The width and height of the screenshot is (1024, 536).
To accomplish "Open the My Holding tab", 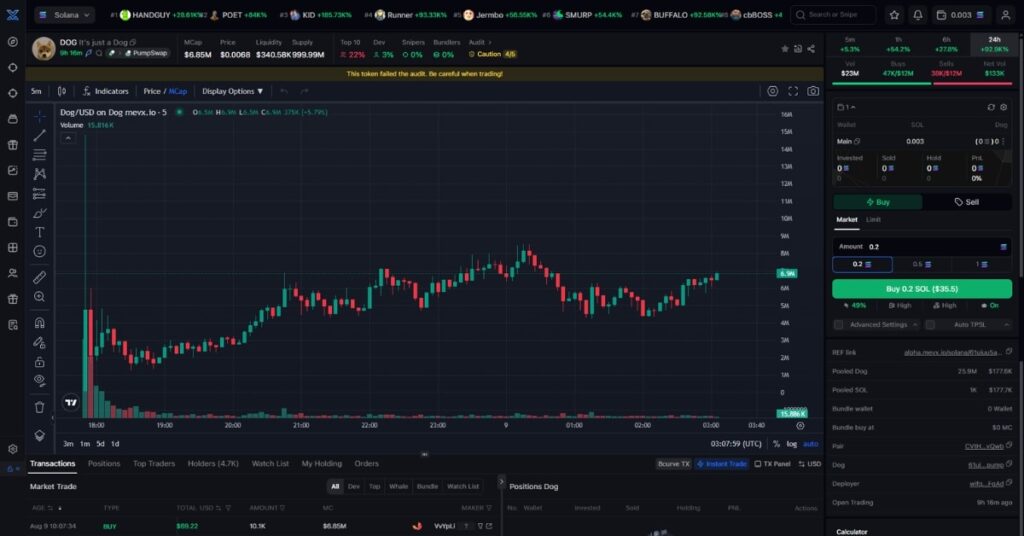I will (321, 464).
